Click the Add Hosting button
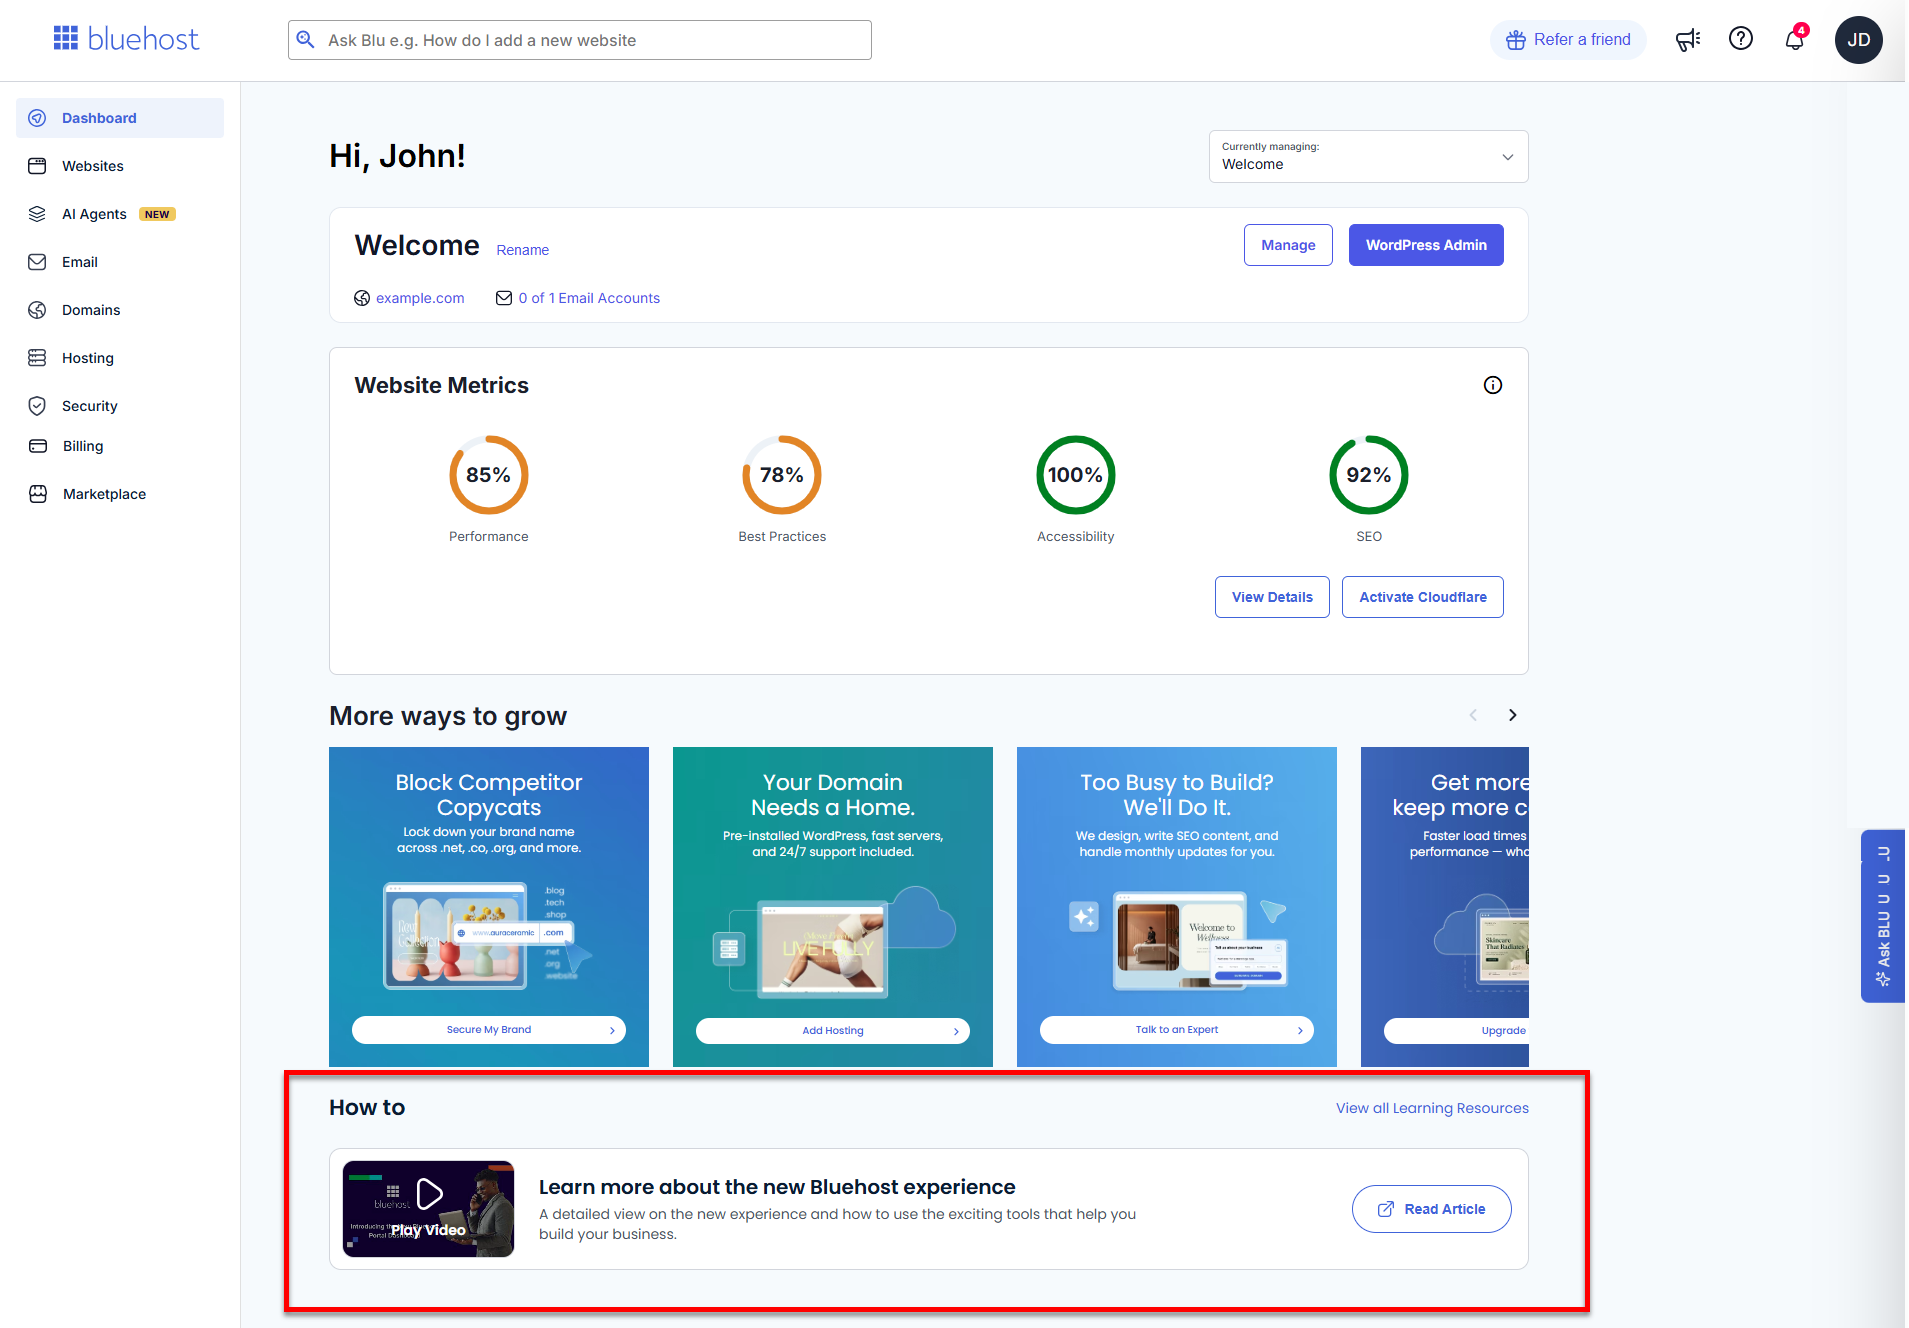This screenshot has width=1909, height=1328. pyautogui.click(x=833, y=1030)
